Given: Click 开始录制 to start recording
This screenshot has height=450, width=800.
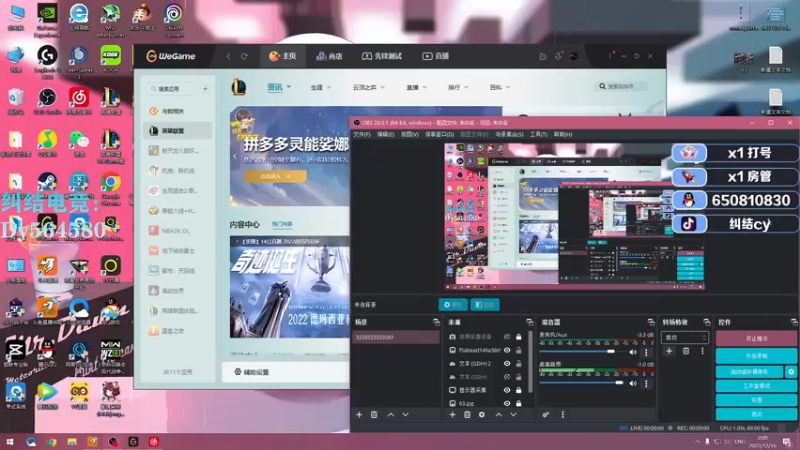Looking at the screenshot, I should [x=756, y=355].
